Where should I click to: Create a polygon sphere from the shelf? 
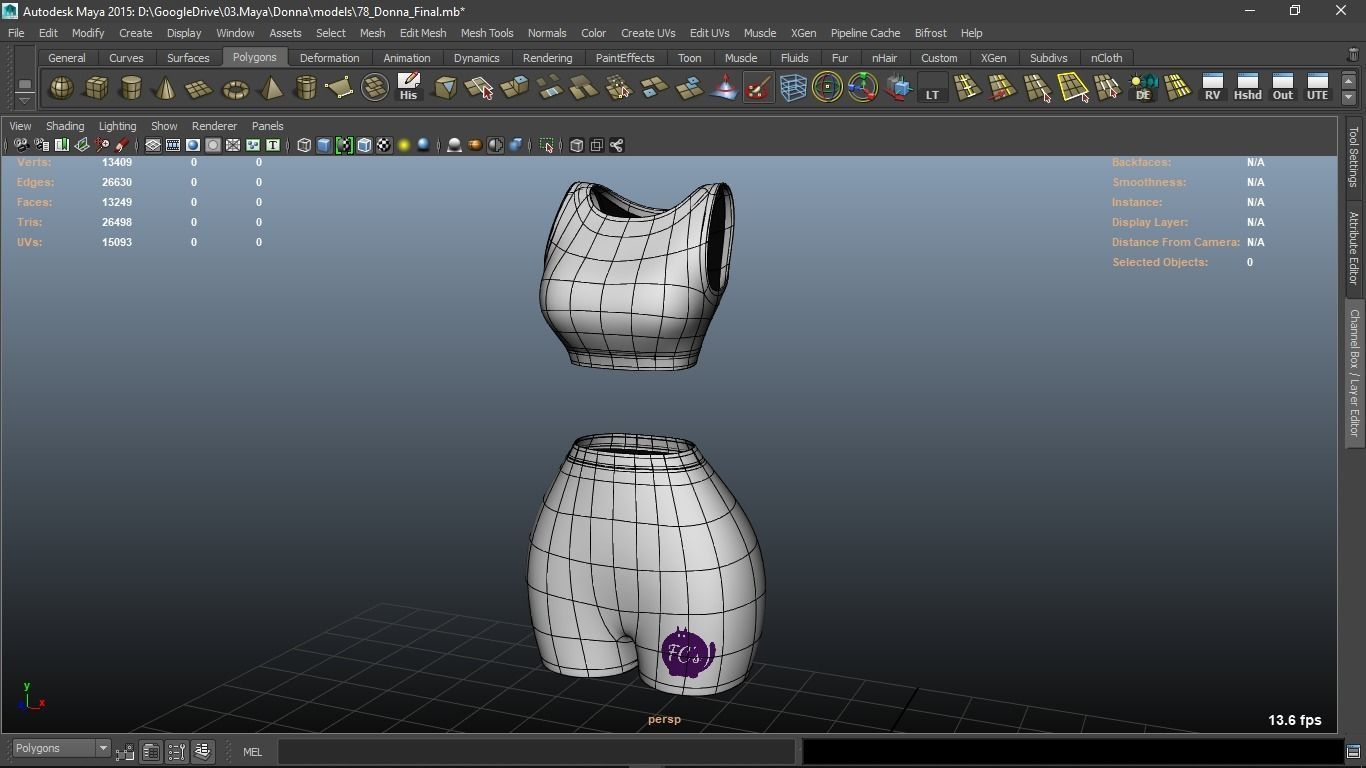[61, 88]
